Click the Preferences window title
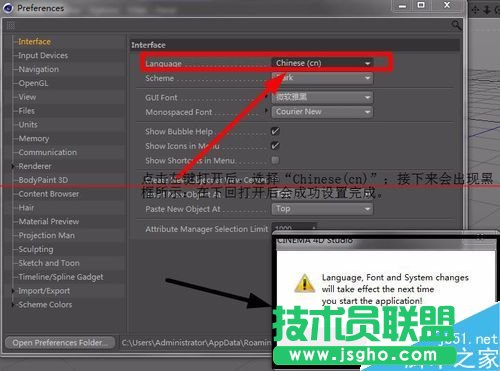The image size is (500, 371). coord(41,8)
